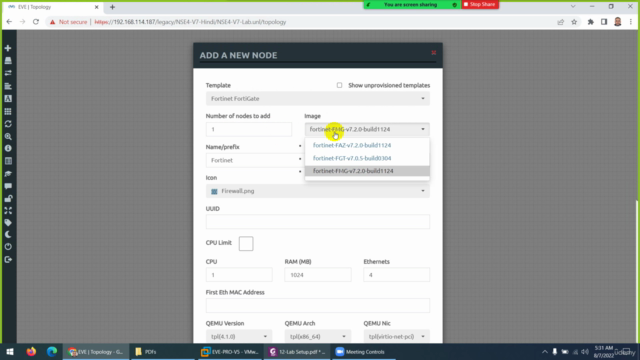Click Stop Share button
This screenshot has width=640, height=360.
tap(480, 4)
